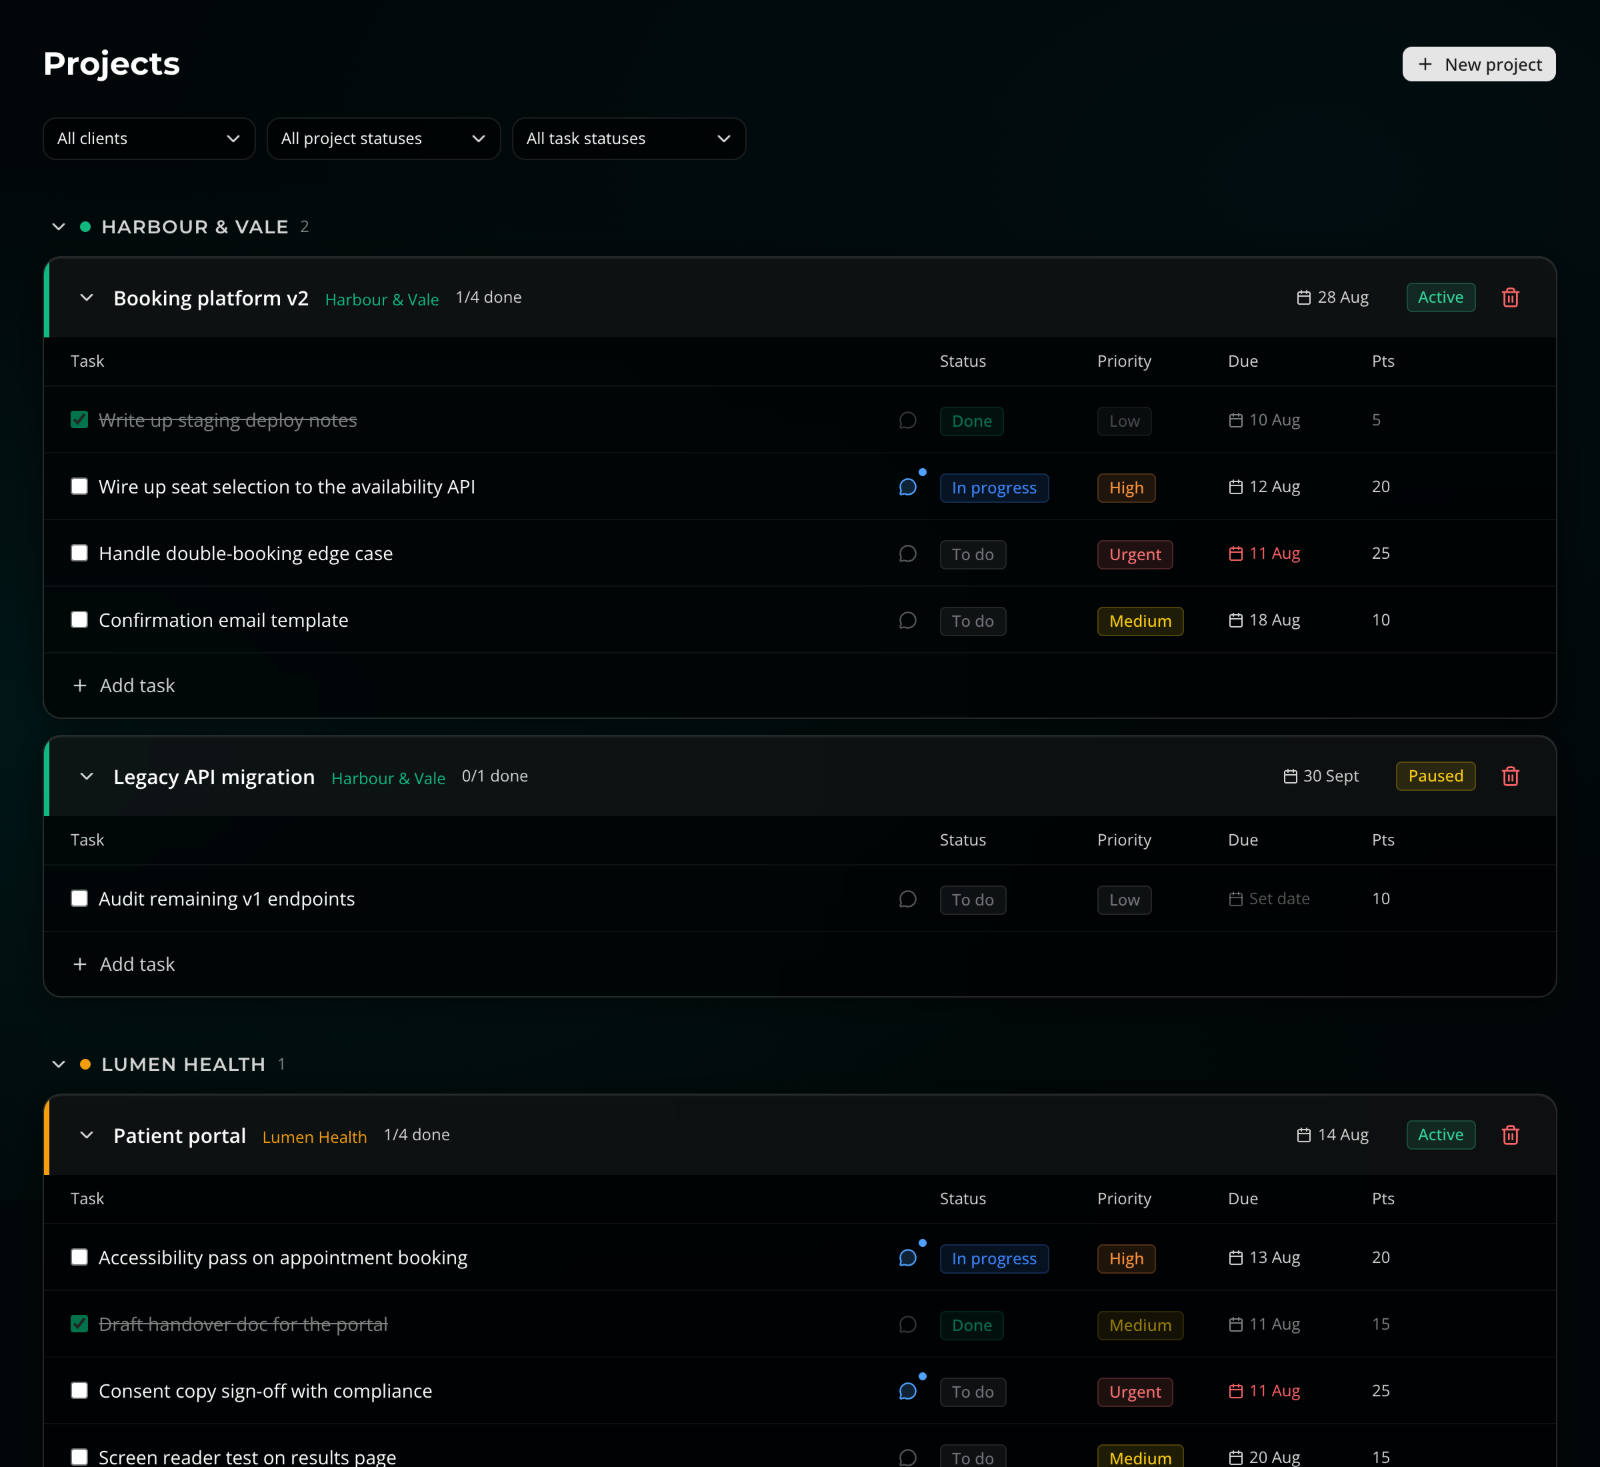This screenshot has width=1600, height=1467.
Task: Add task to Legacy API migration
Action: 124,965
